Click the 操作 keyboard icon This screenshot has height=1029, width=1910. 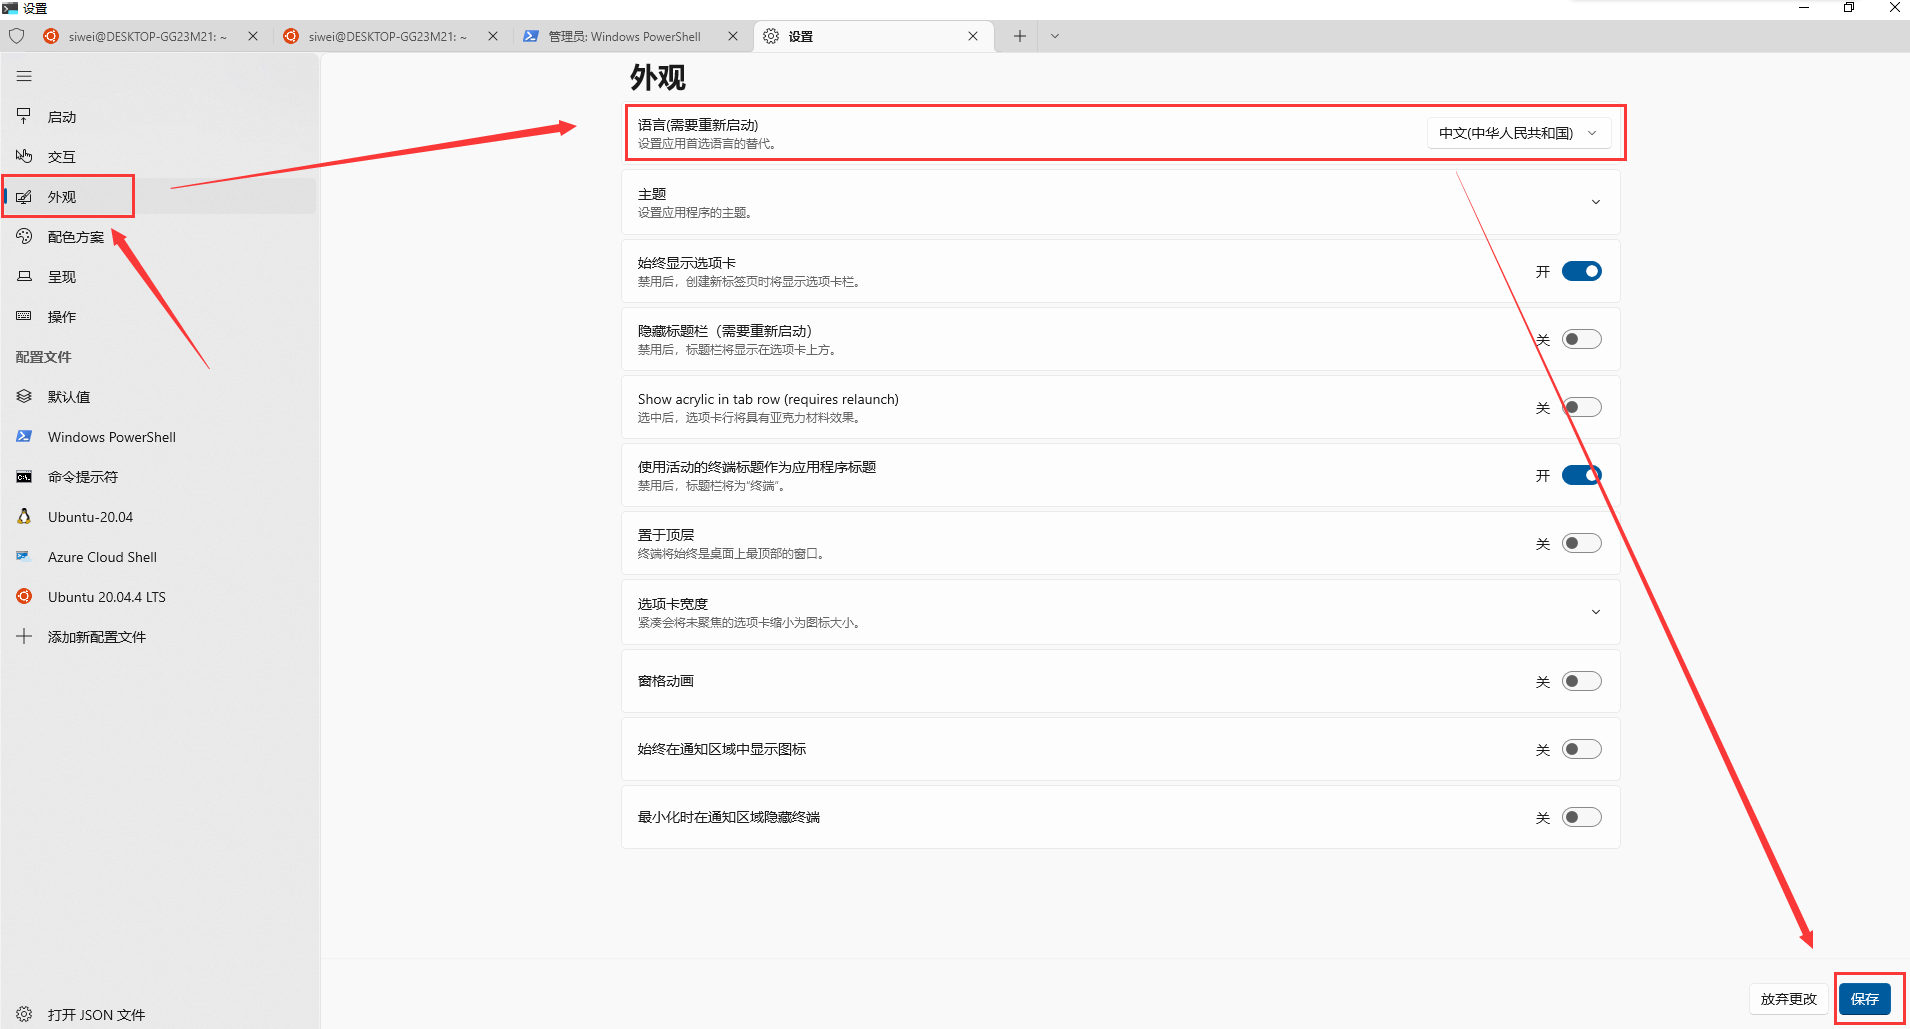pyautogui.click(x=24, y=316)
